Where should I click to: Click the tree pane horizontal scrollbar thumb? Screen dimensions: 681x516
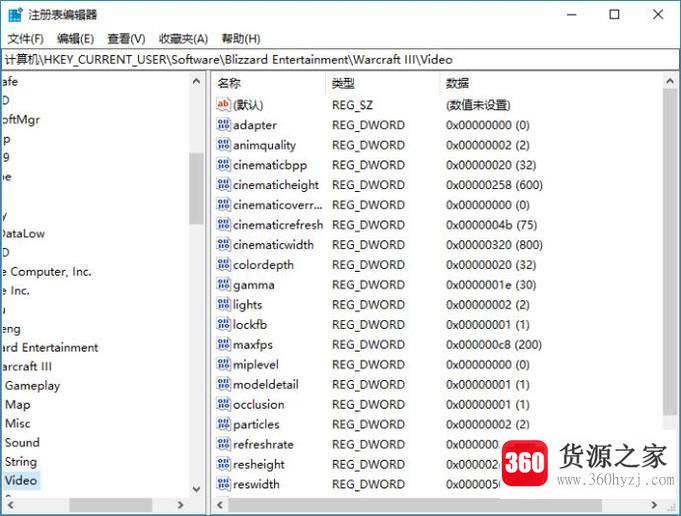110,505
